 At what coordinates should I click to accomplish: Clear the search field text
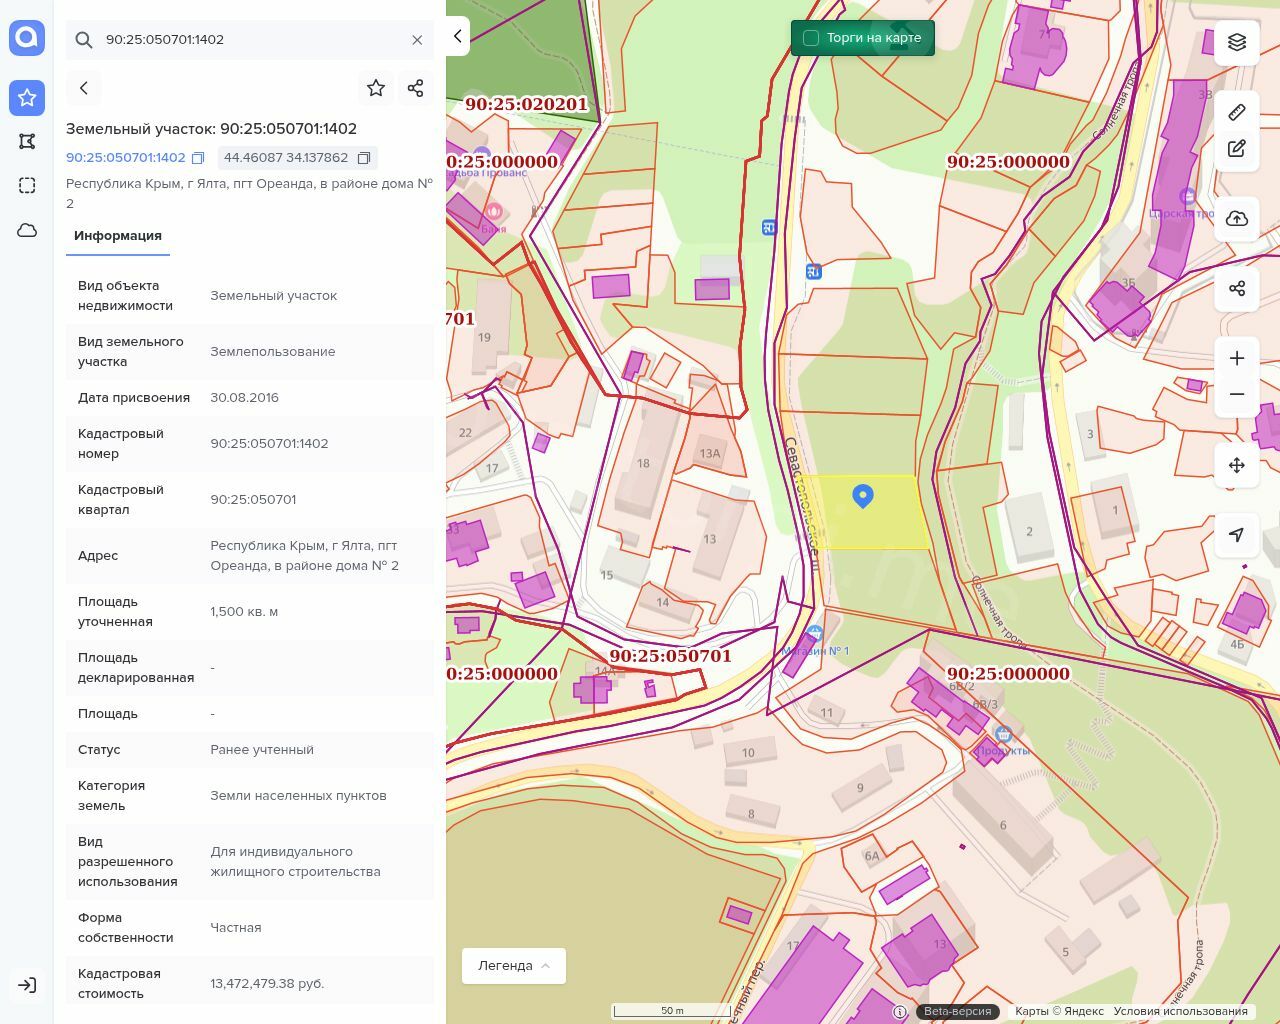(x=417, y=40)
